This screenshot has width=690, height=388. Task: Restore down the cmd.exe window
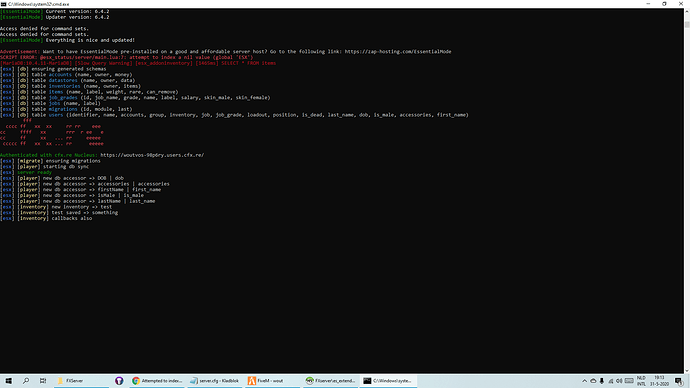(664, 4)
